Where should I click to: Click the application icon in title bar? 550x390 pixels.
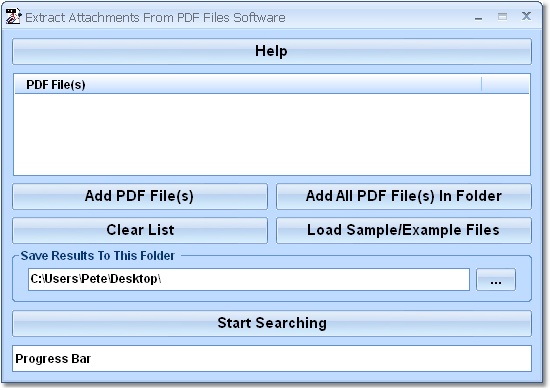[x=13, y=16]
